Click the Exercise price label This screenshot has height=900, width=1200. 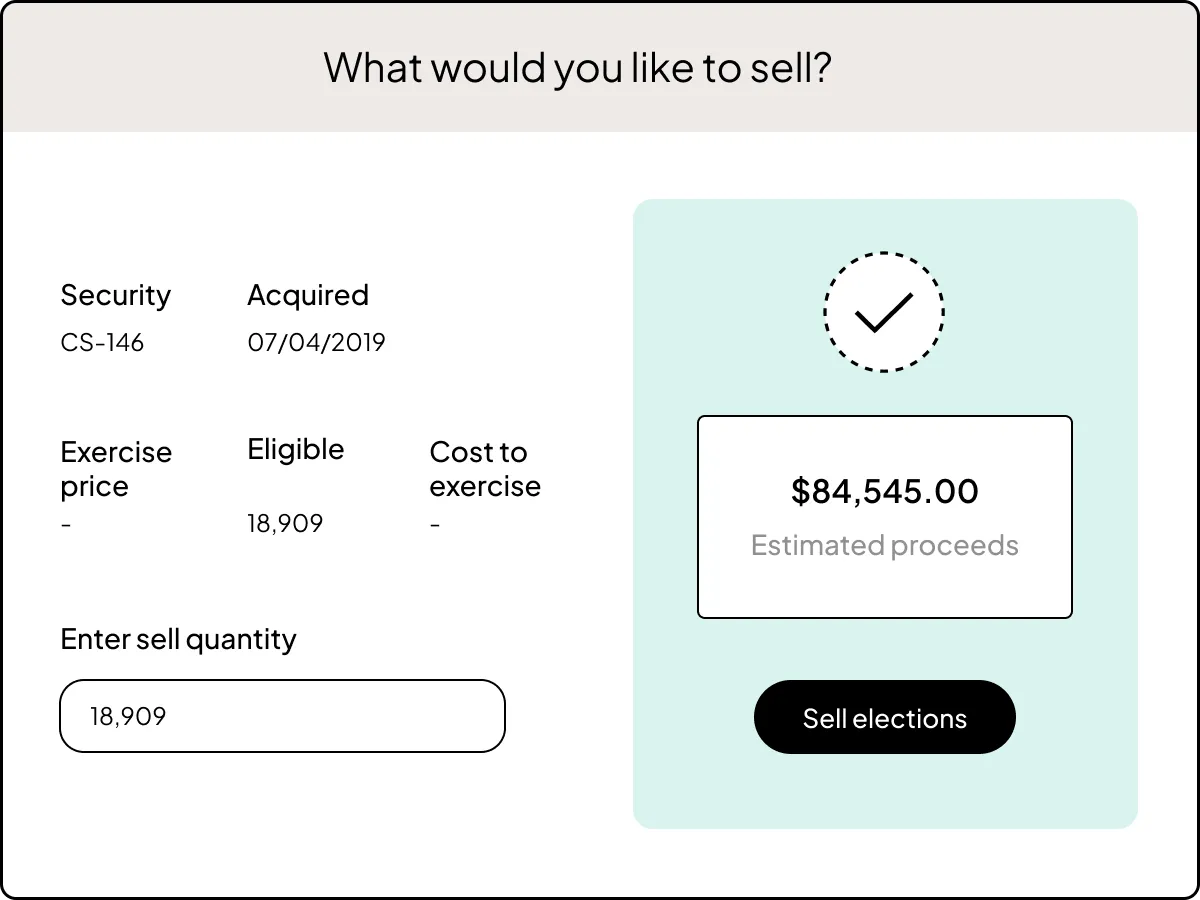(x=116, y=469)
